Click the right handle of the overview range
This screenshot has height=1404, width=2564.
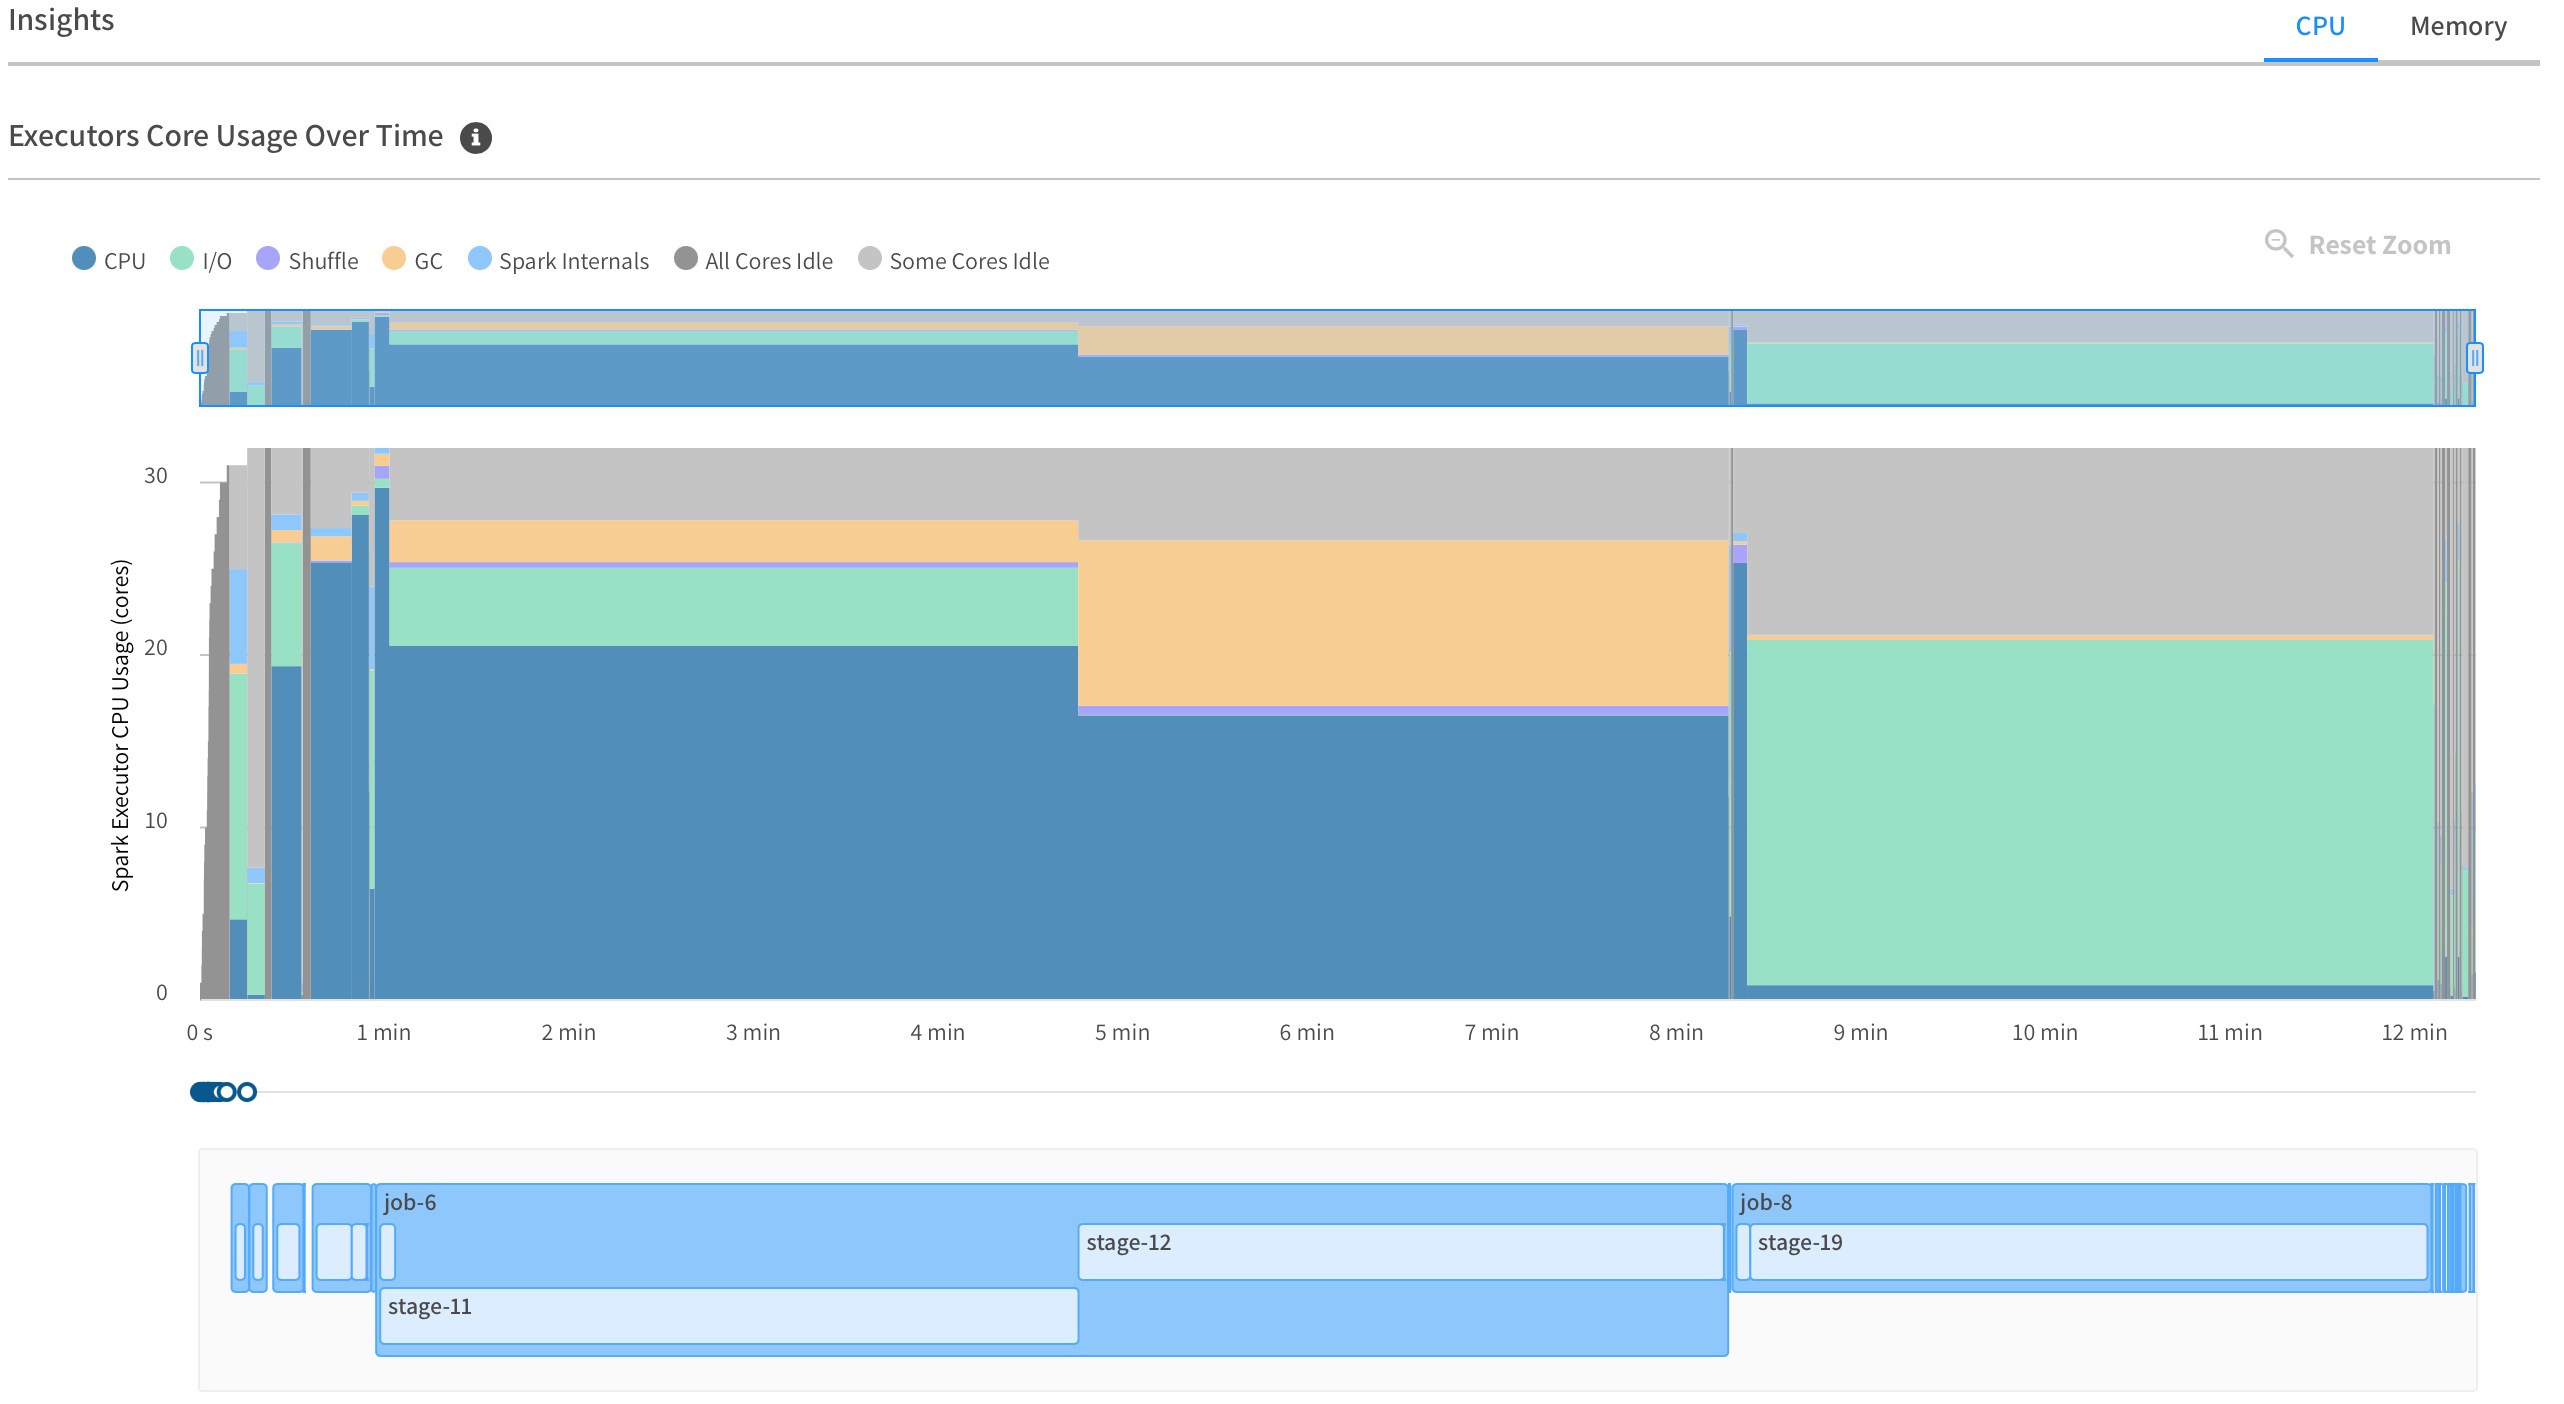pyautogui.click(x=2474, y=357)
